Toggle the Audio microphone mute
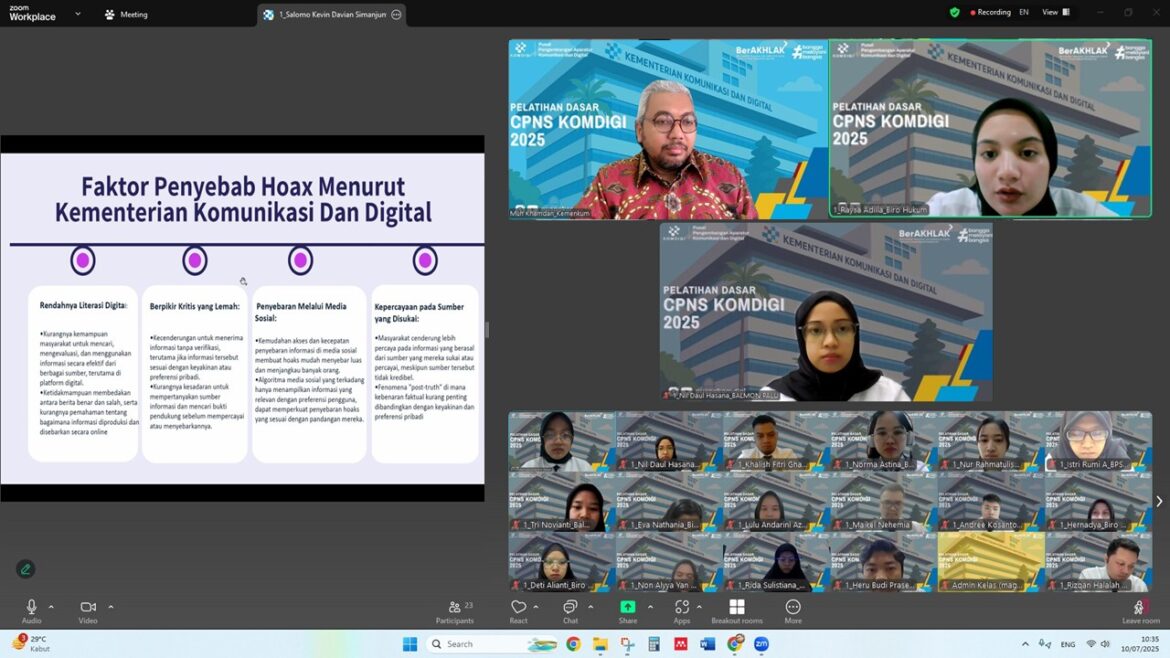 [x=31, y=612]
